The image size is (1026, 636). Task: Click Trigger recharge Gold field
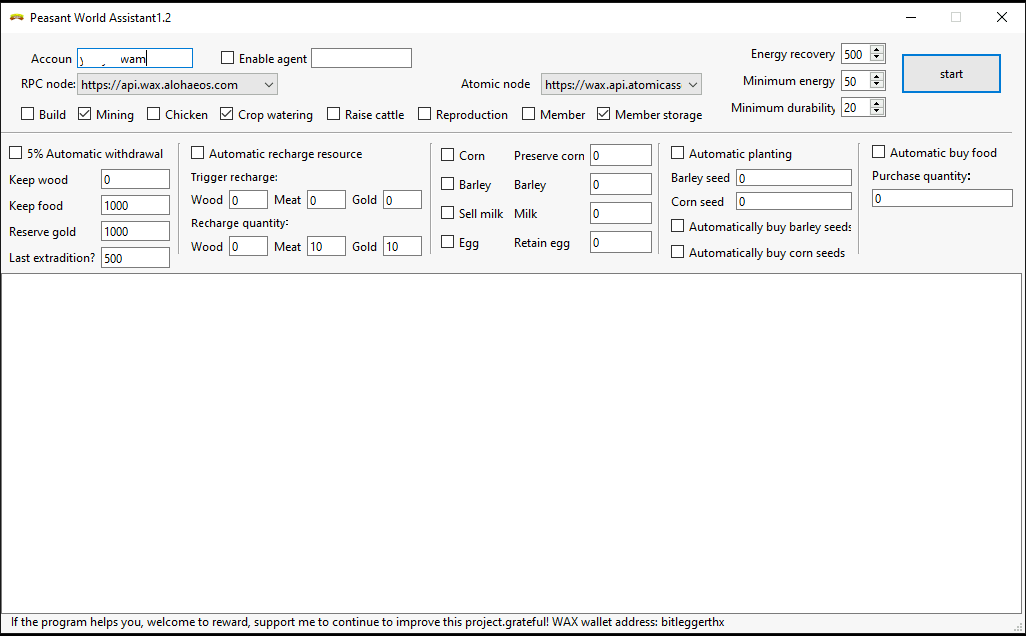point(402,200)
